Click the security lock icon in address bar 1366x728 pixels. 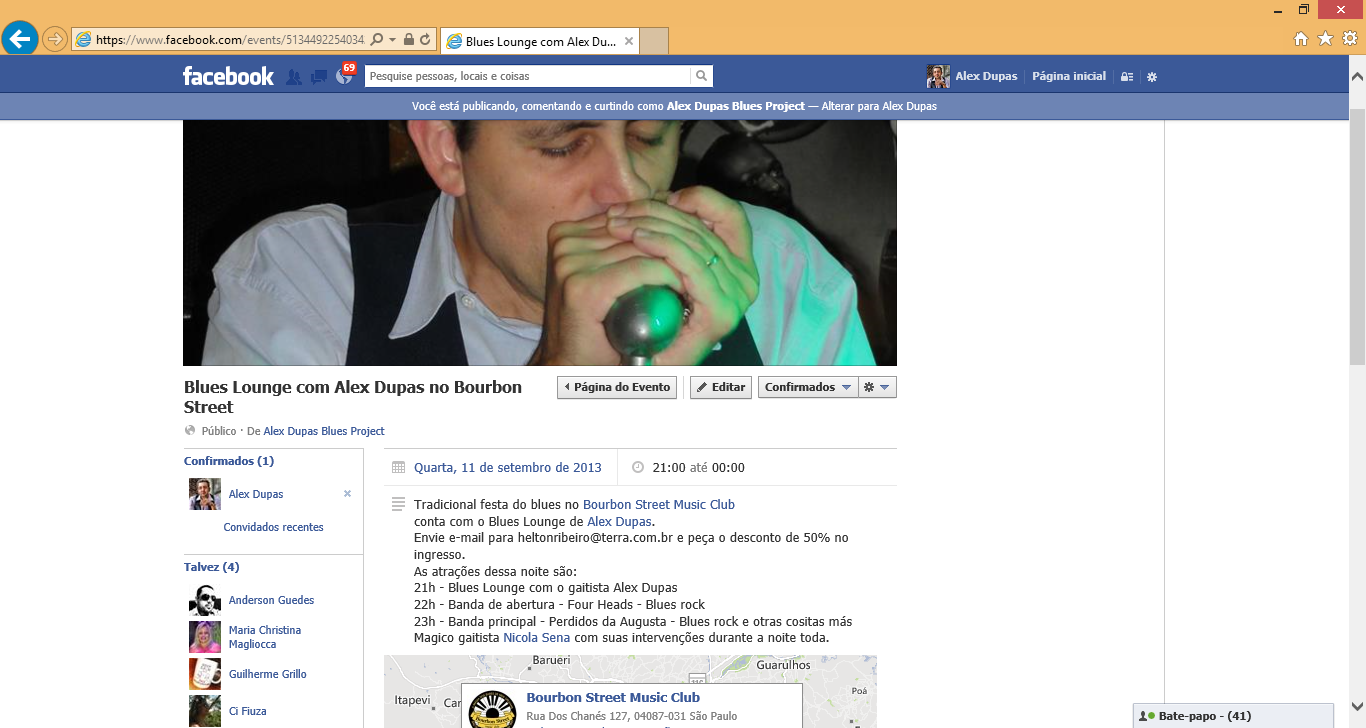click(x=409, y=40)
